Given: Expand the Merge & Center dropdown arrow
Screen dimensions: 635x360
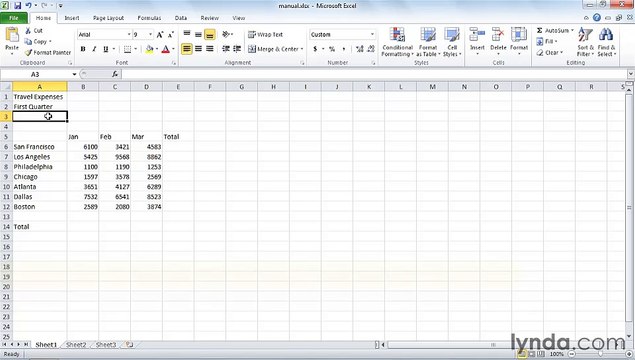Looking at the screenshot, I should pos(302,49).
